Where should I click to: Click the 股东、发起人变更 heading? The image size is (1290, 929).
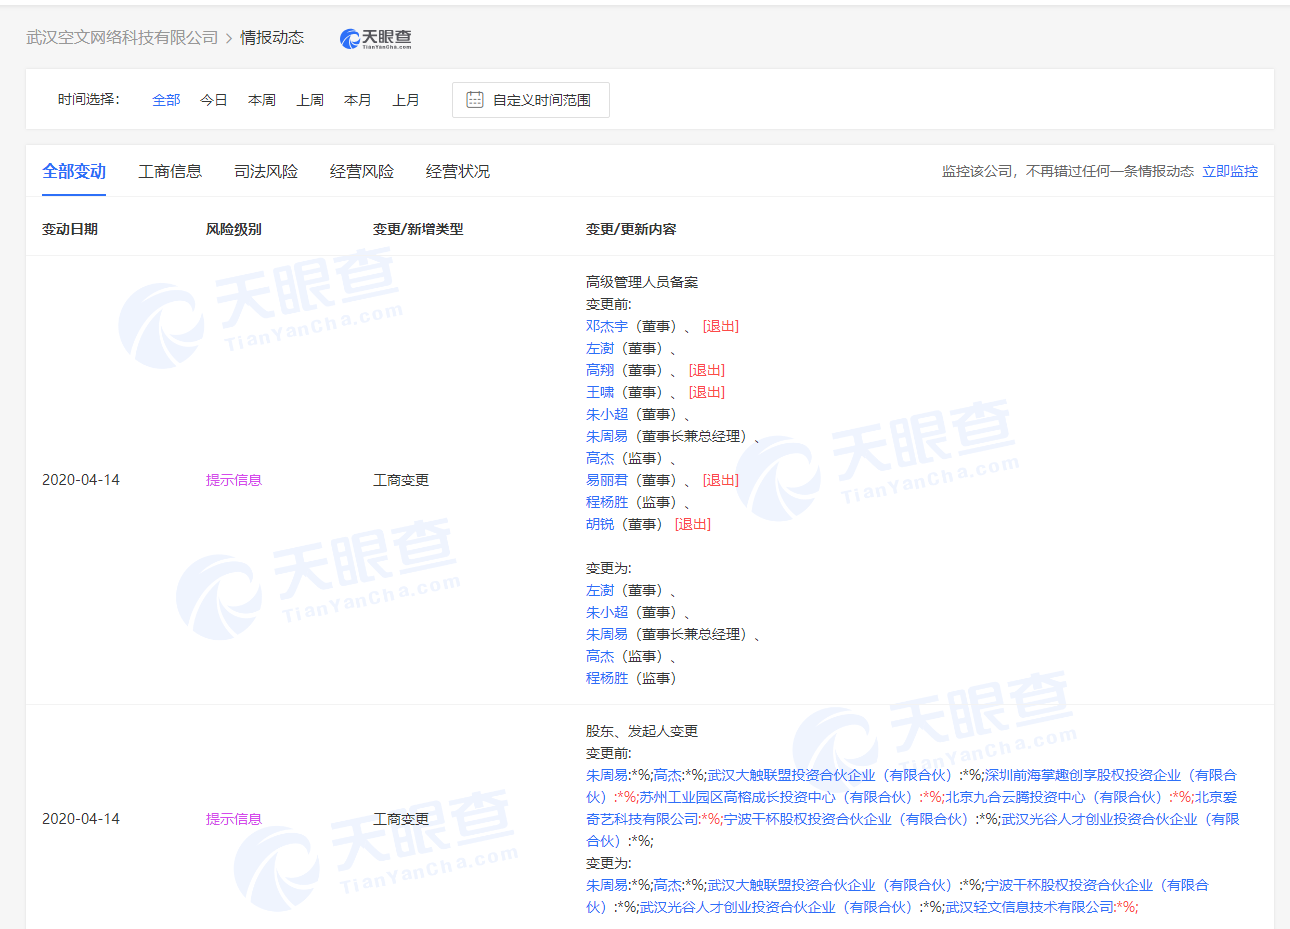[x=642, y=731]
